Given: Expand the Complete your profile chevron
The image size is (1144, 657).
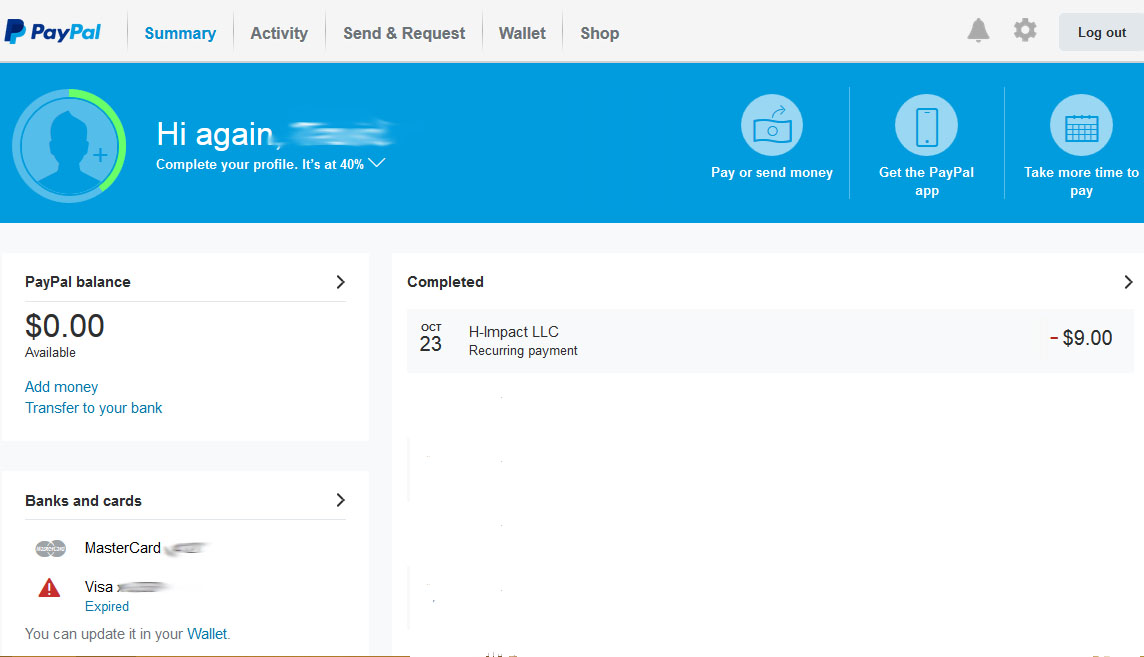Looking at the screenshot, I should click(x=376, y=163).
